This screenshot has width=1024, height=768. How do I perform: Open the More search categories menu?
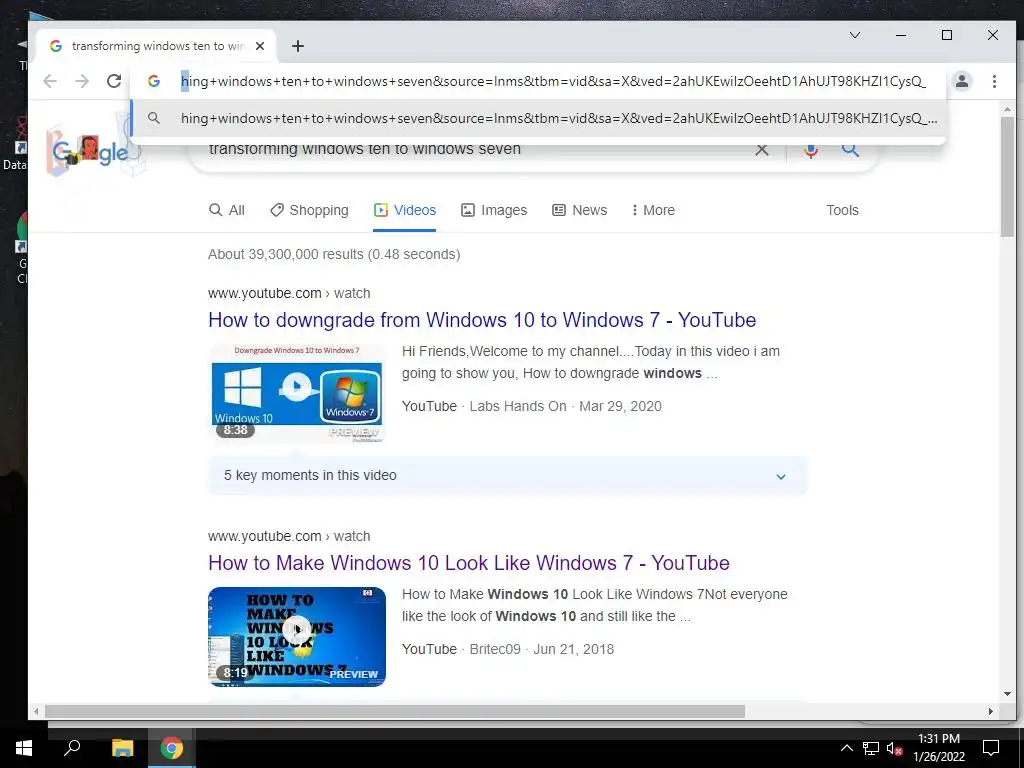tap(653, 210)
